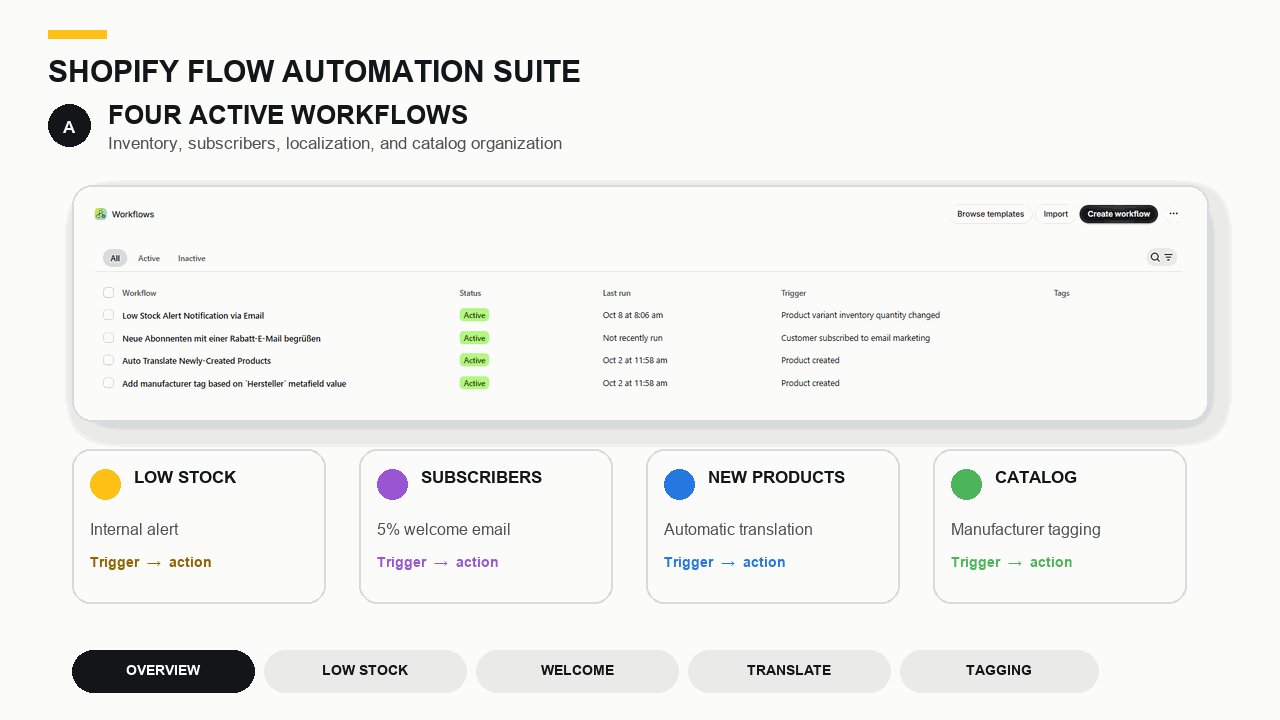The image size is (1280, 720).
Task: Switch to the Active filter tab
Action: (x=149, y=258)
